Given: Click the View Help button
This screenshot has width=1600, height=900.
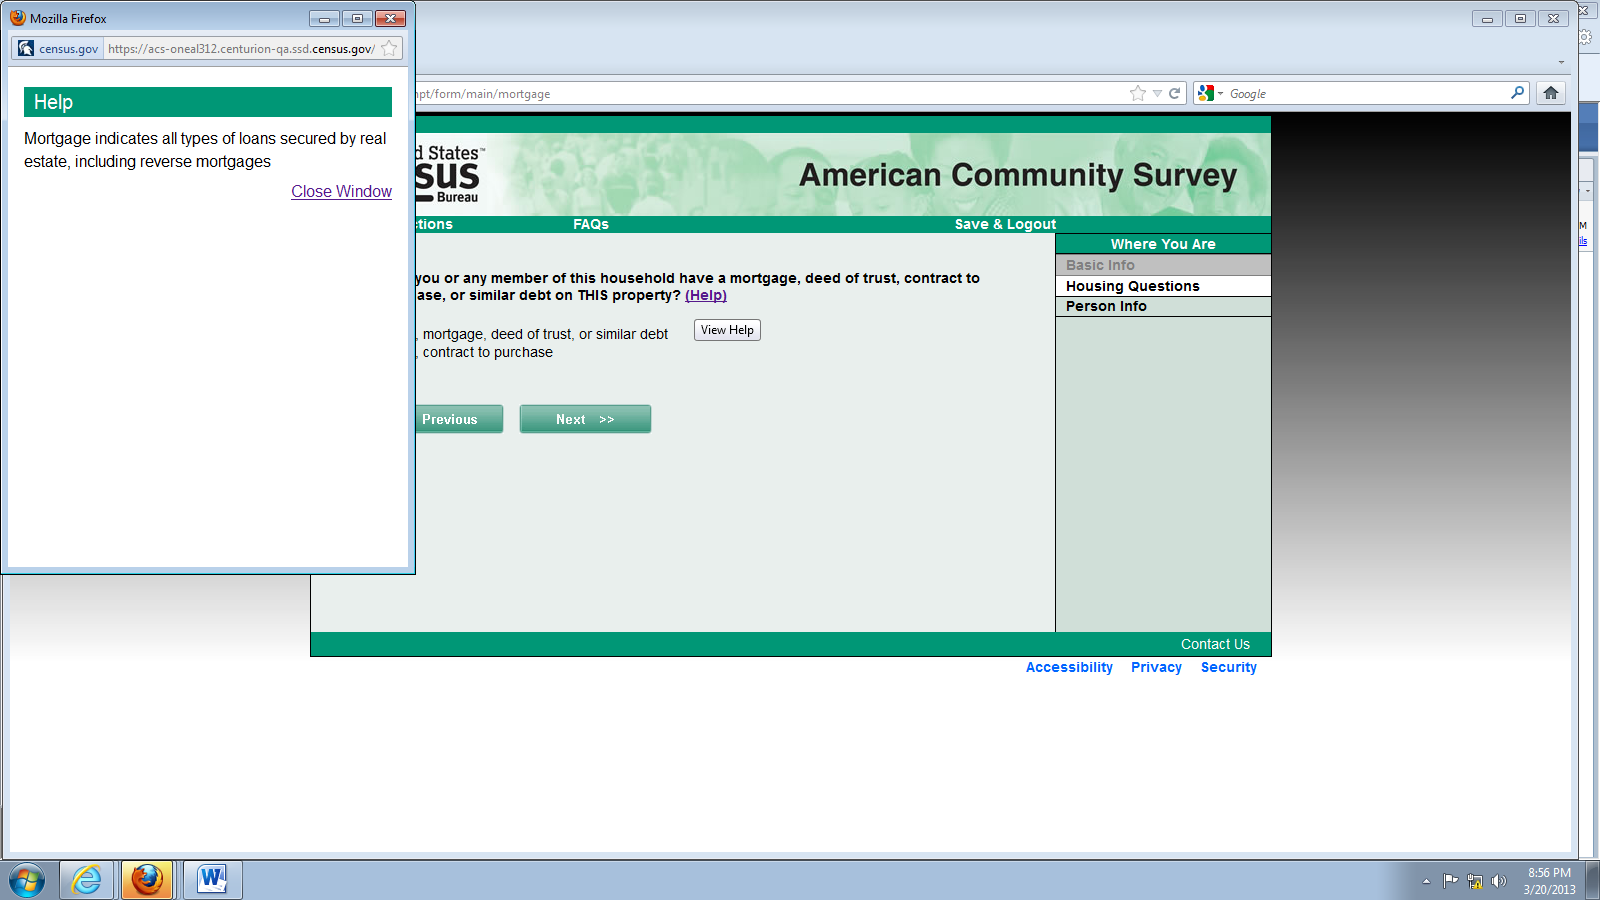Looking at the screenshot, I should (727, 330).
